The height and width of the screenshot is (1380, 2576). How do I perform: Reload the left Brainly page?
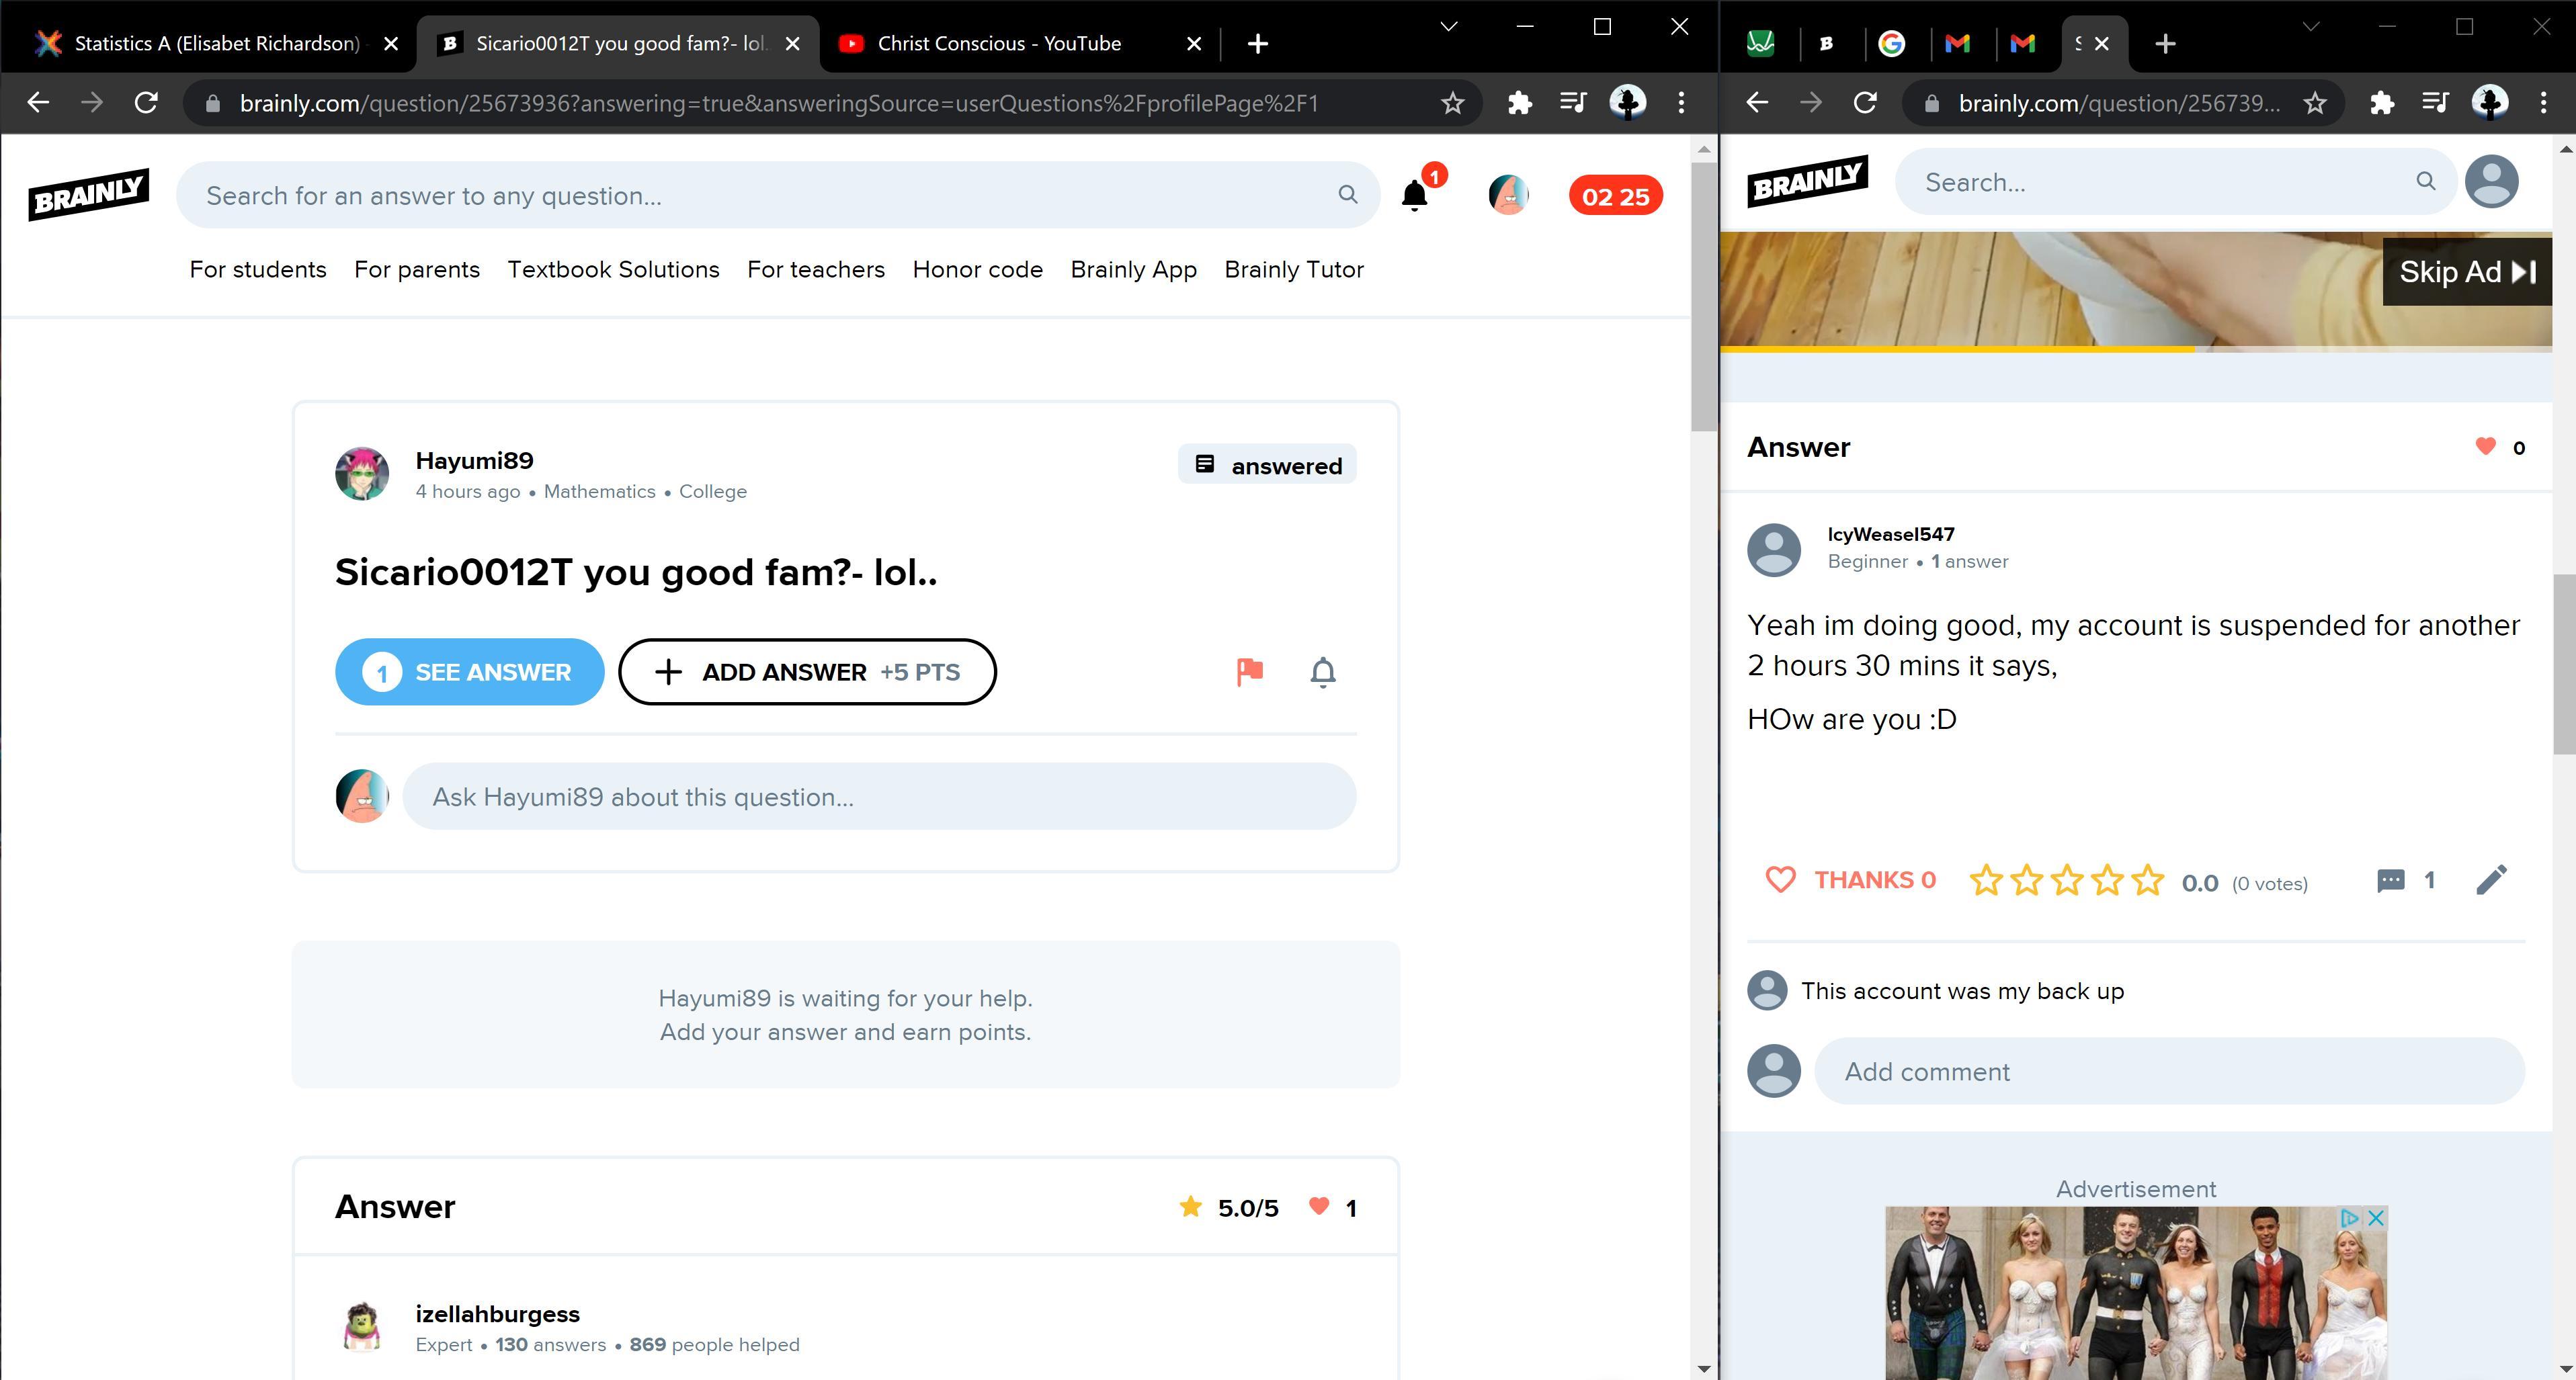[146, 103]
